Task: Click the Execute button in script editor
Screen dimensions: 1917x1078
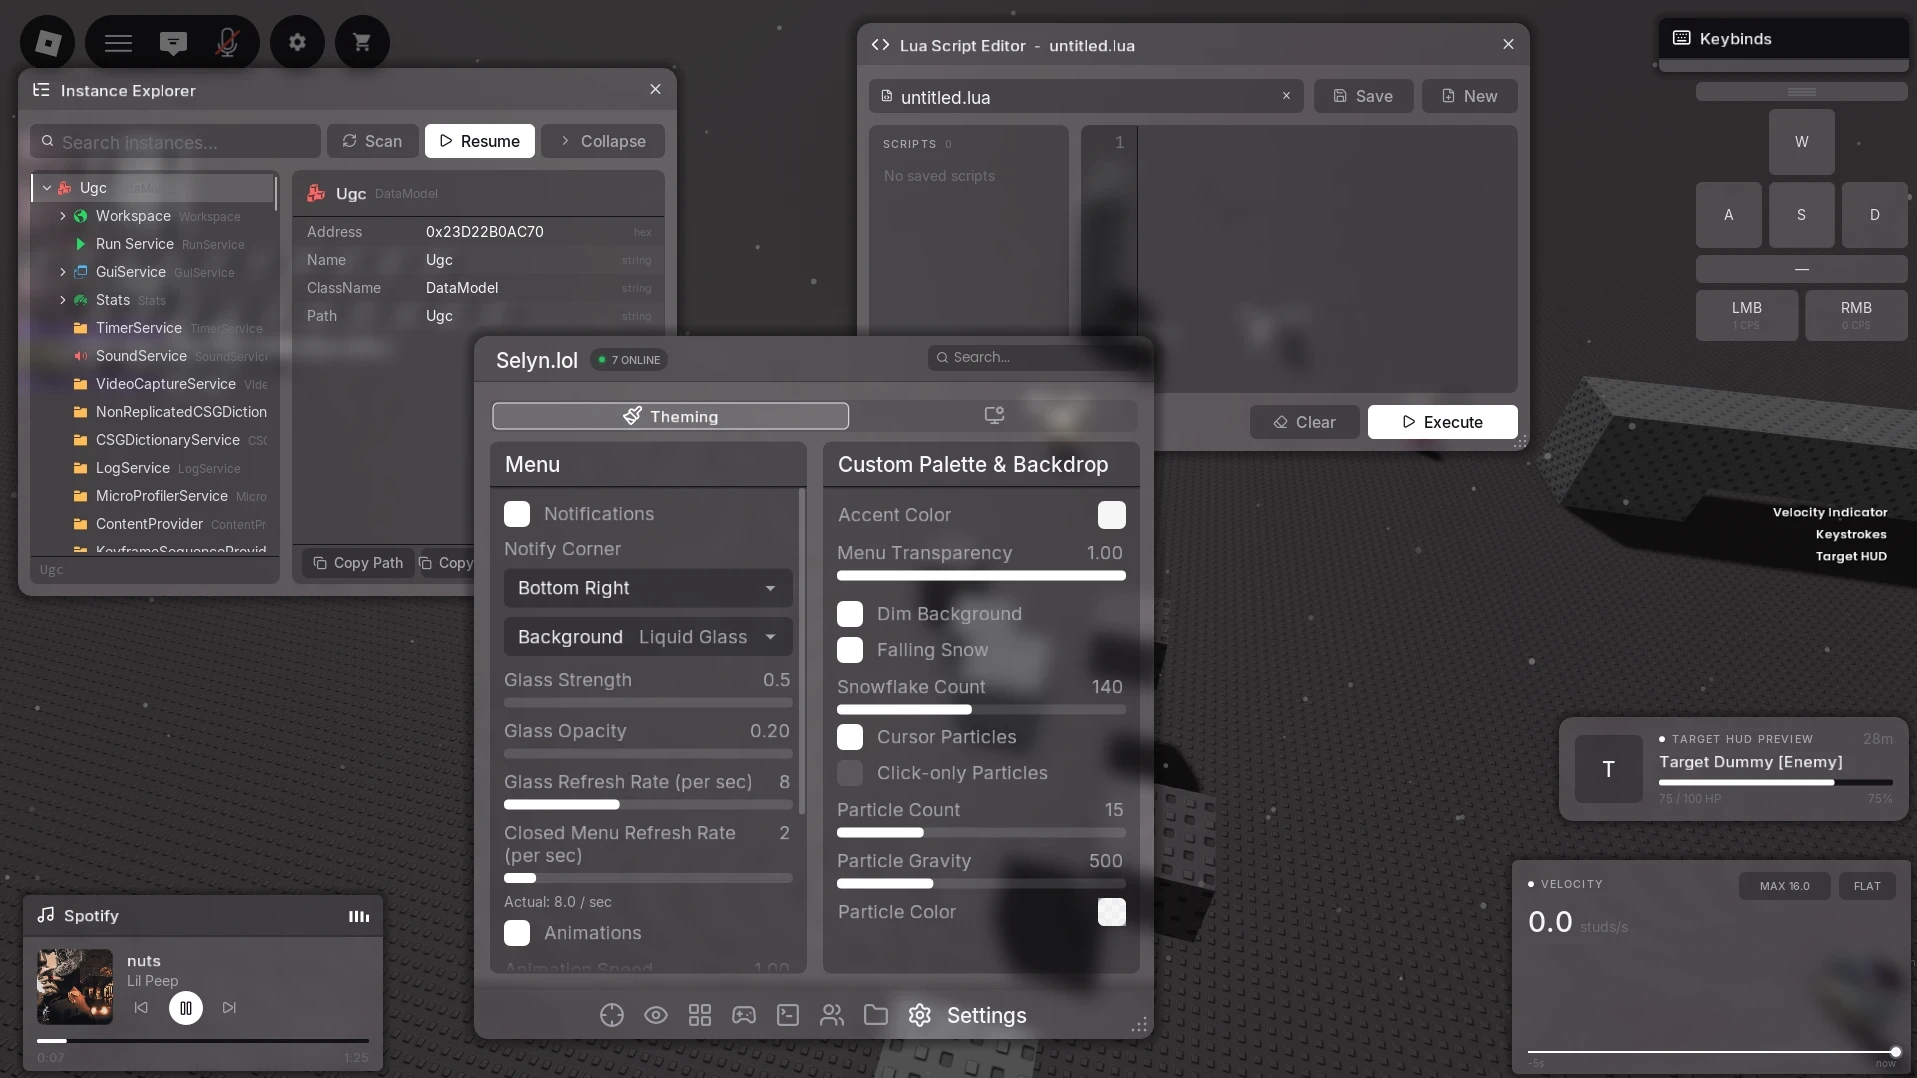Action: tap(1443, 422)
